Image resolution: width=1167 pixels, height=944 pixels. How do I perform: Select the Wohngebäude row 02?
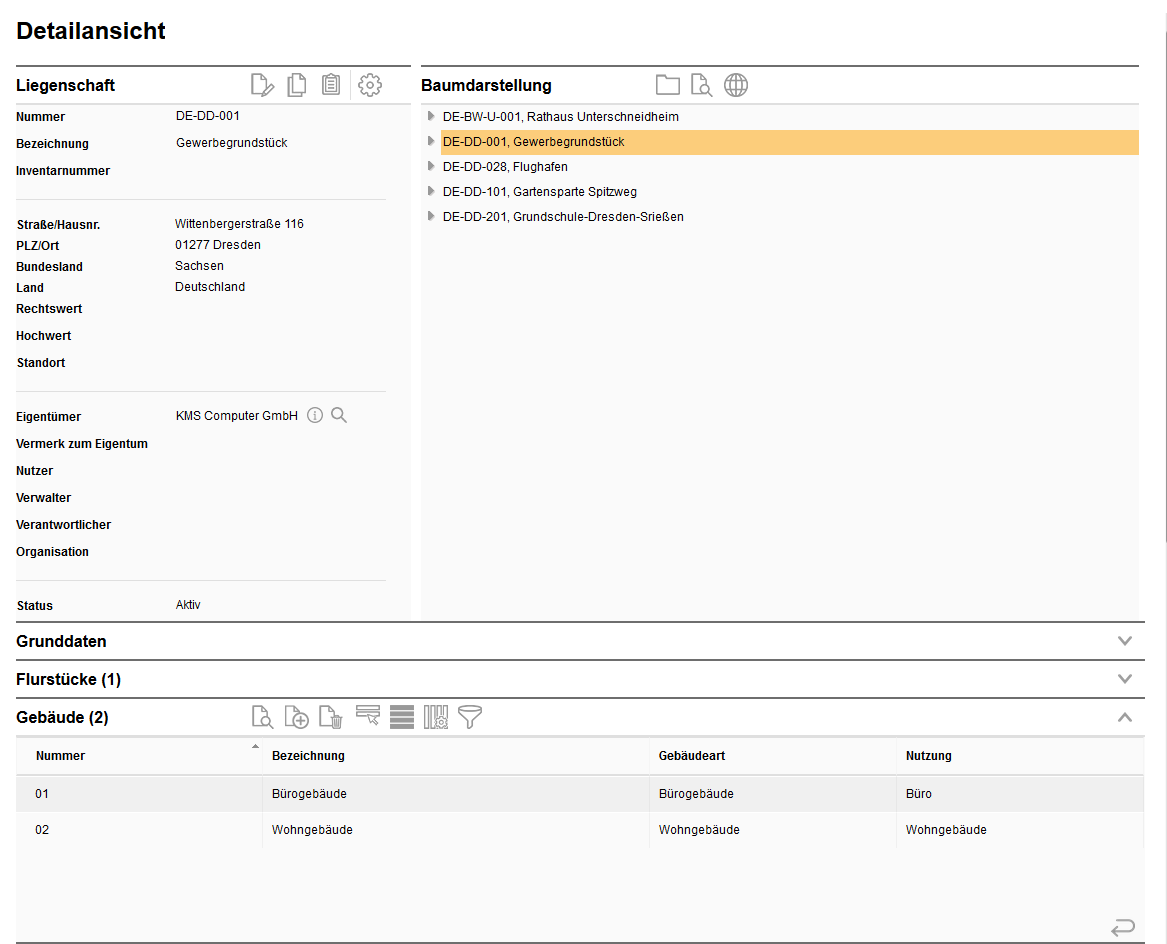[x=312, y=830]
